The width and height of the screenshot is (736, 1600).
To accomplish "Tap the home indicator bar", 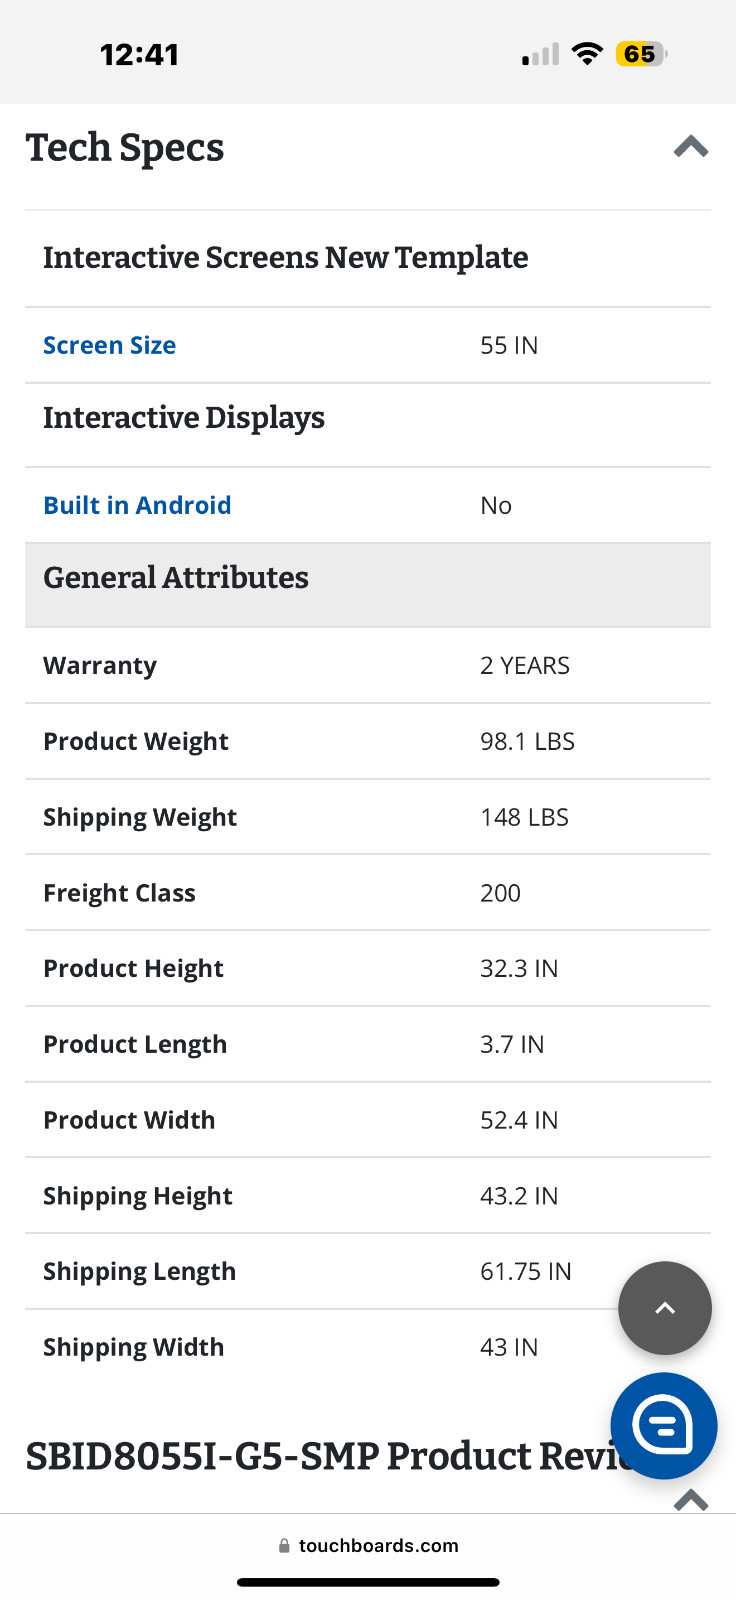I will pyautogui.click(x=368, y=1582).
